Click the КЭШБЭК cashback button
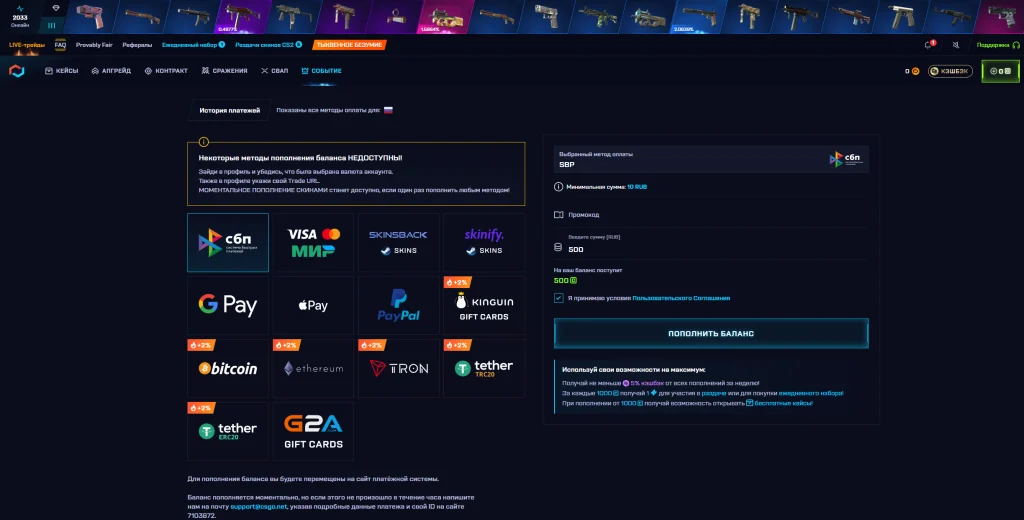The image size is (1024, 520). 950,71
